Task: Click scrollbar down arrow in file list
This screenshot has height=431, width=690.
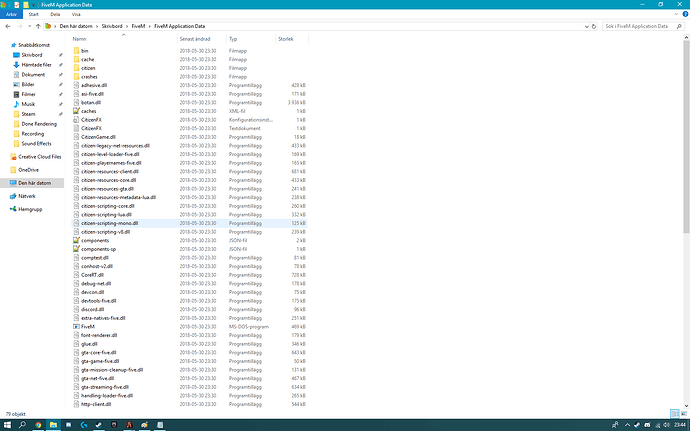Action: click(x=686, y=405)
